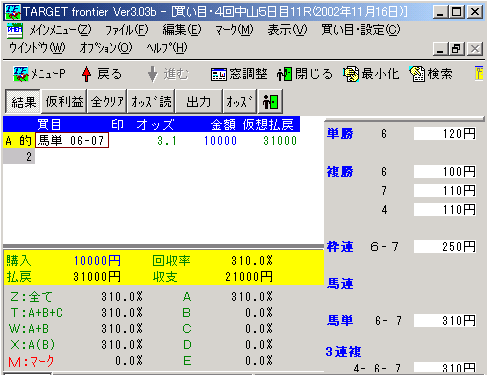Viewport: 487px width, 375px height.
Task: Open the メインメニュー(Z) menu
Action: point(60,30)
